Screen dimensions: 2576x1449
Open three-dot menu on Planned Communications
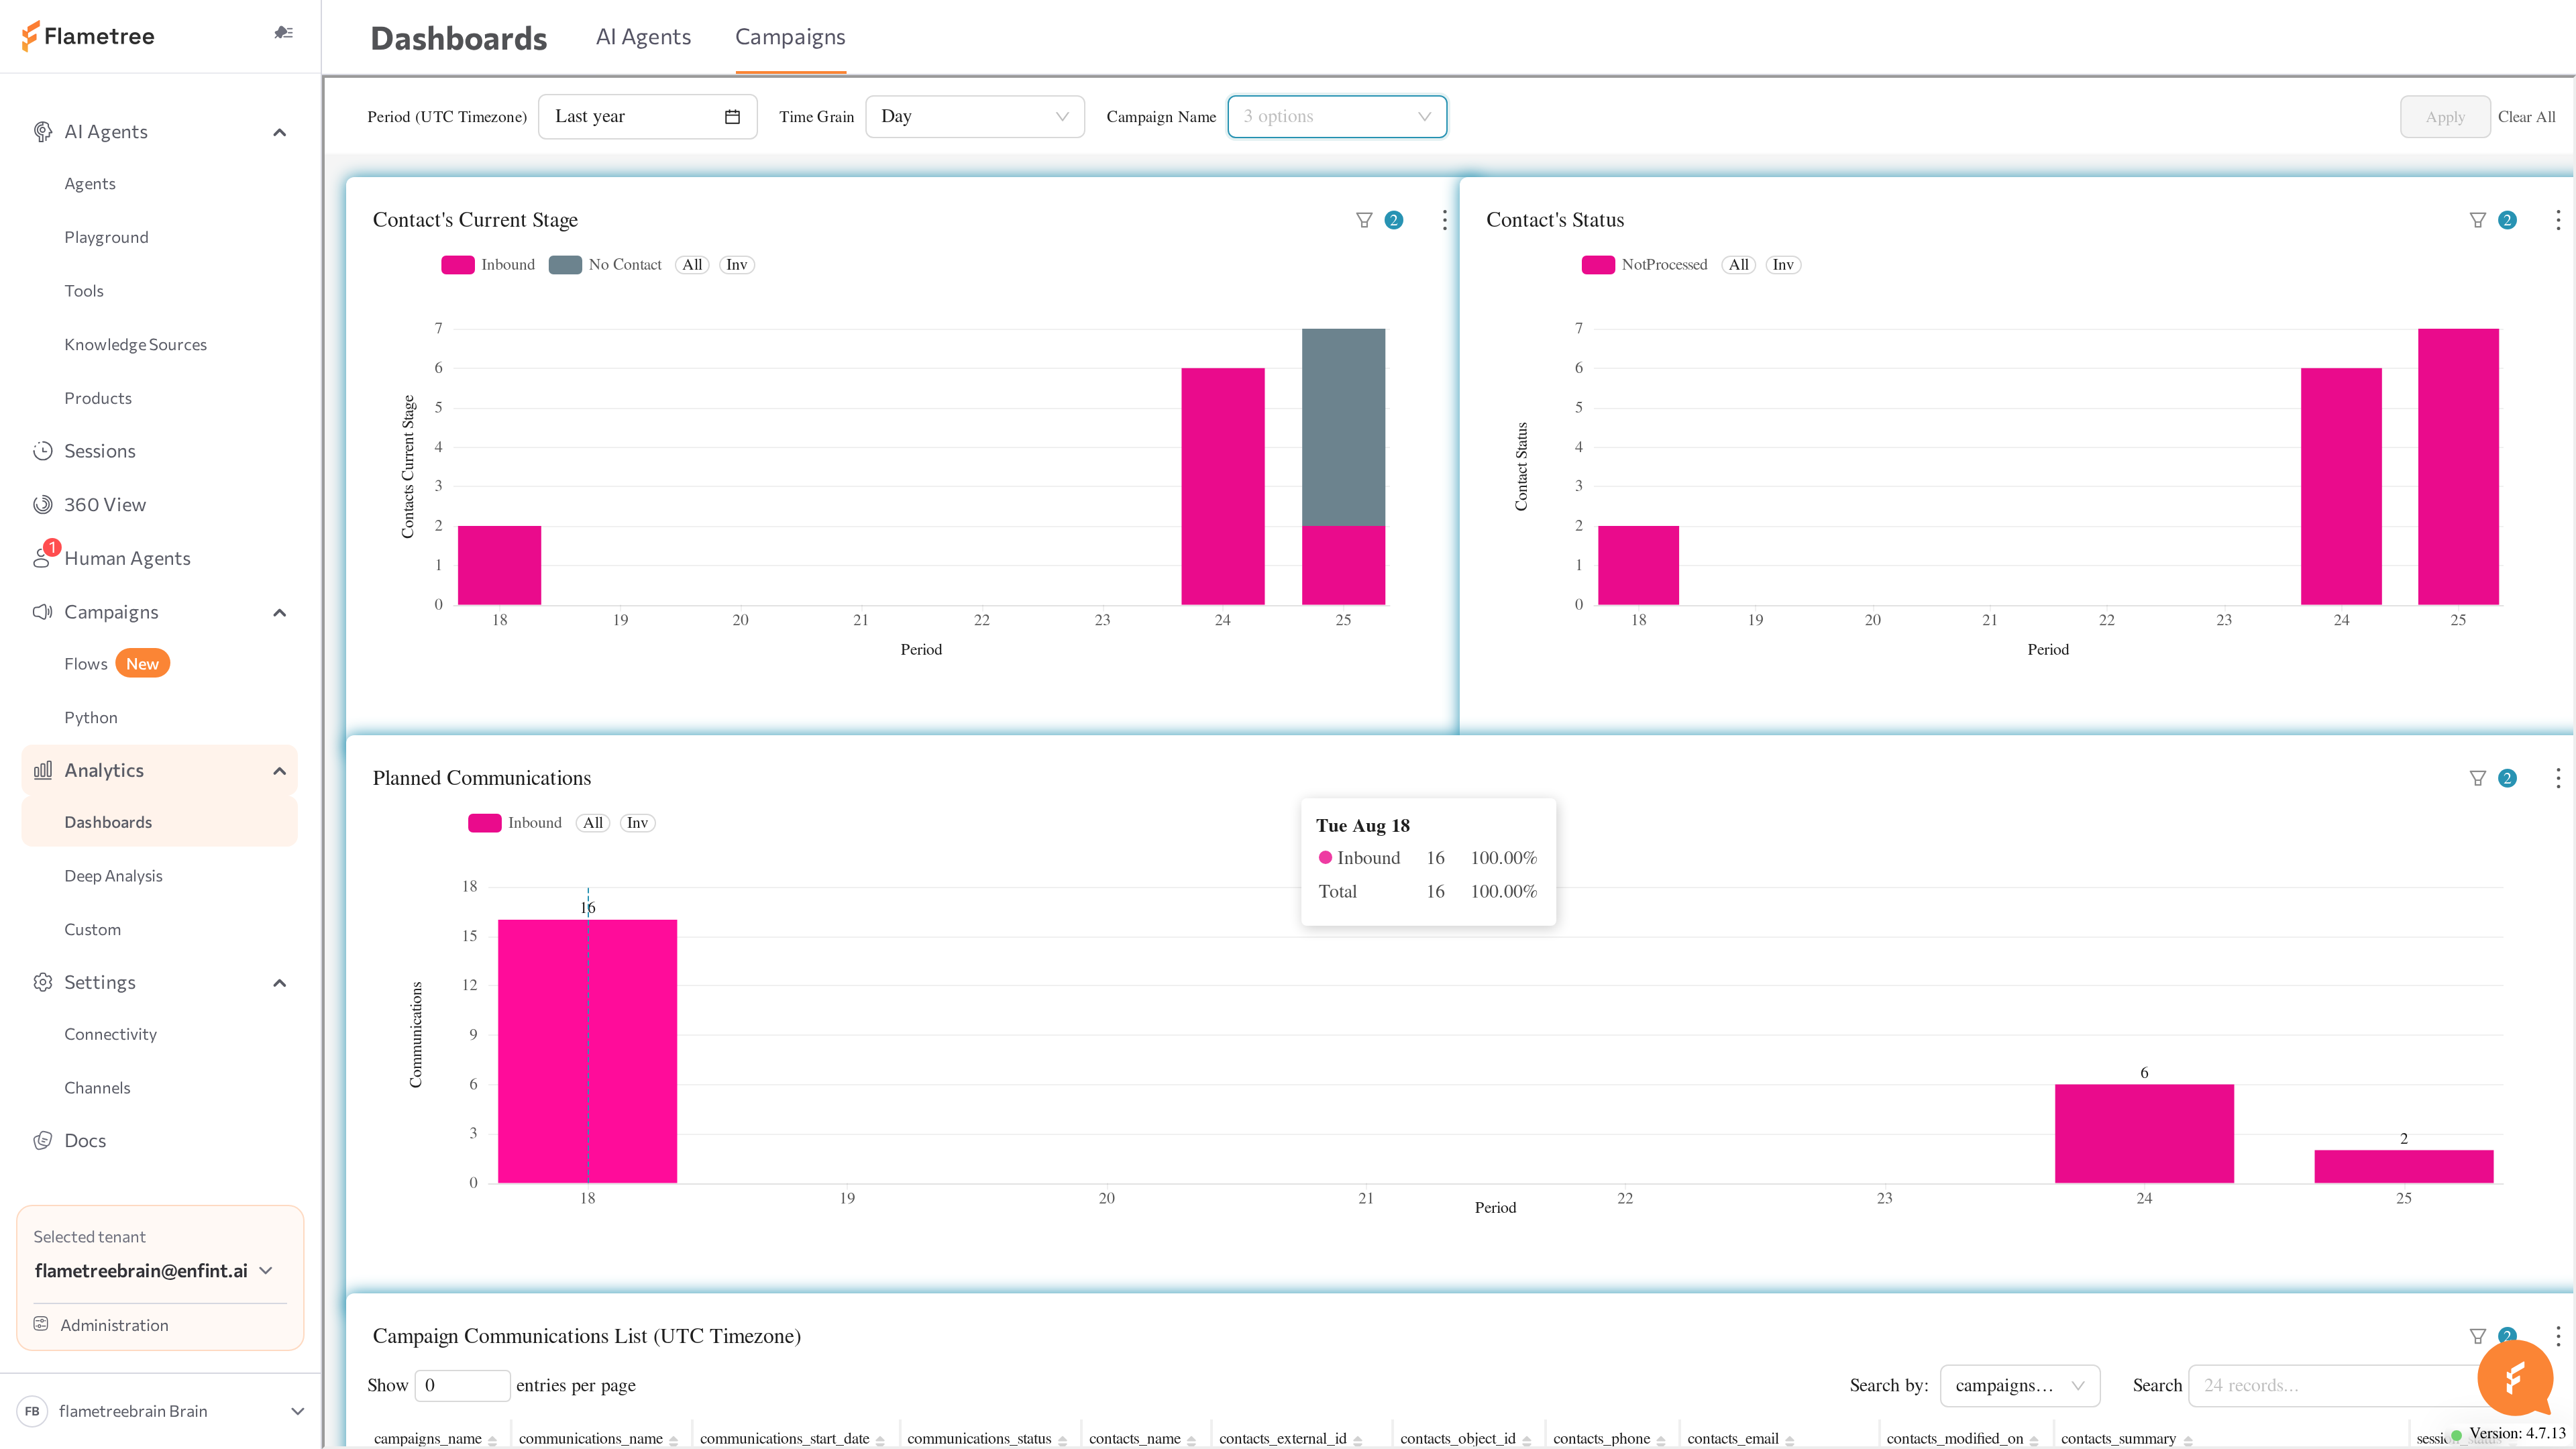pyautogui.click(x=2558, y=778)
